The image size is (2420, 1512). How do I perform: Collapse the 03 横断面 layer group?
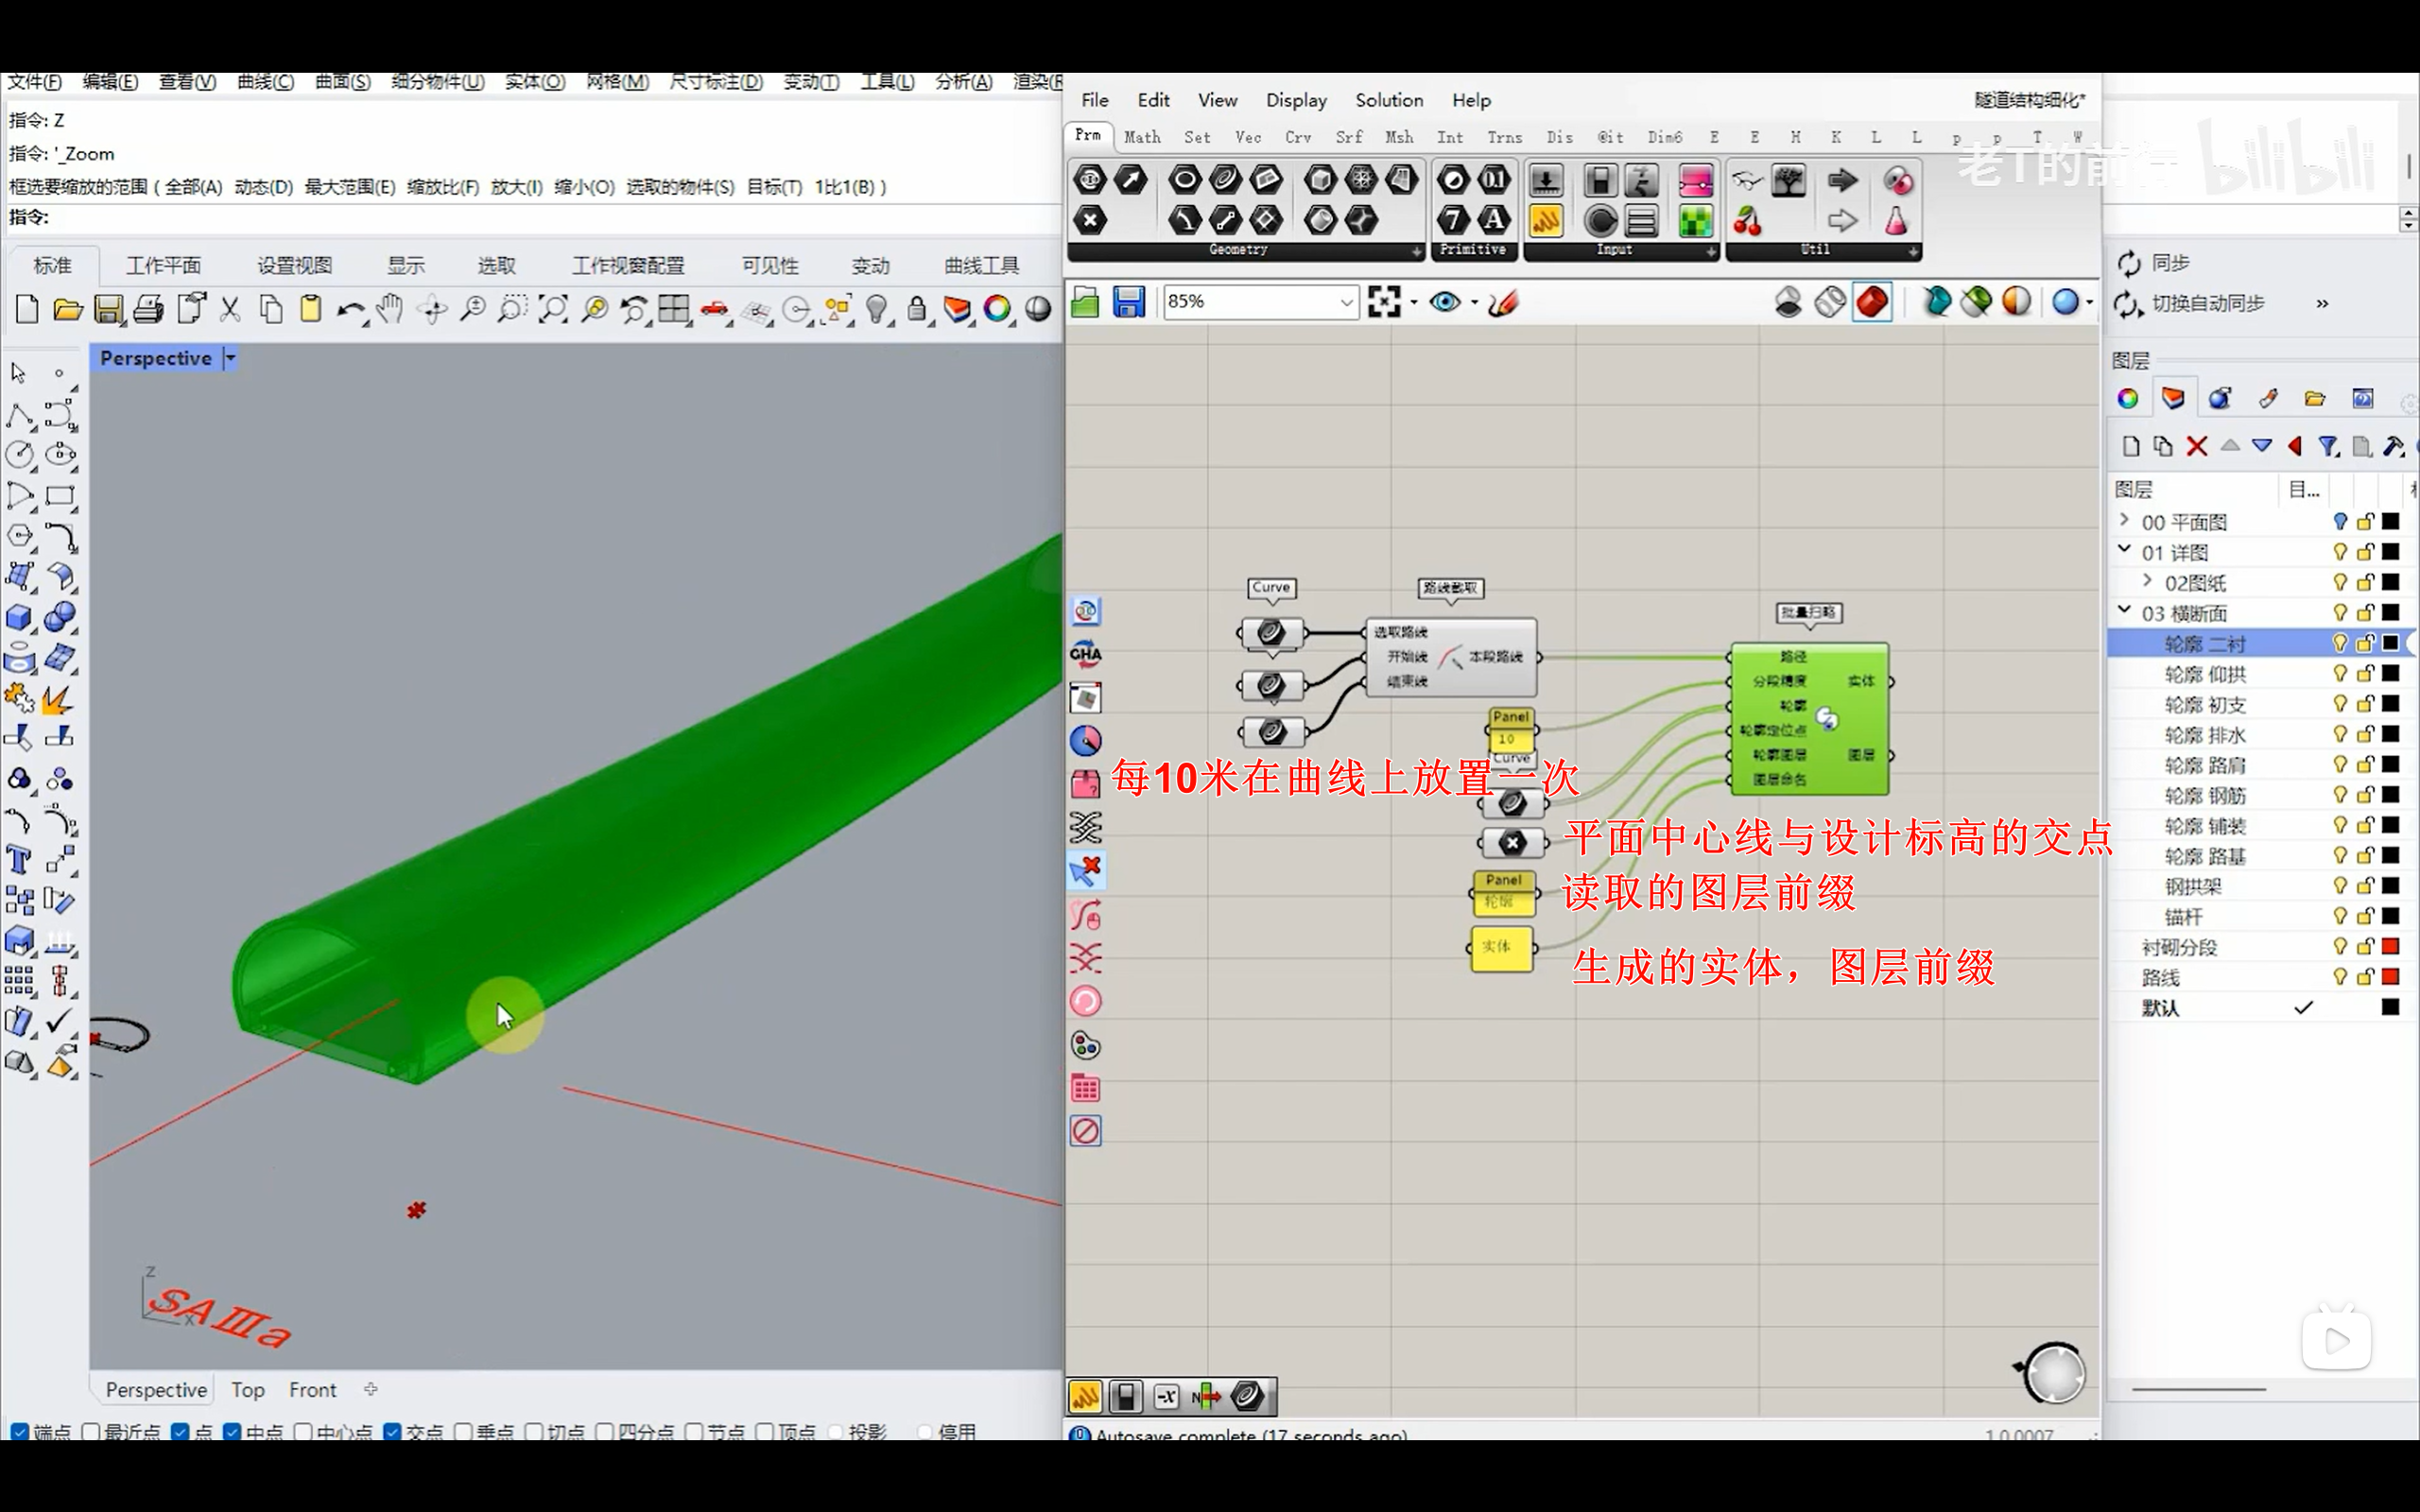2124,611
